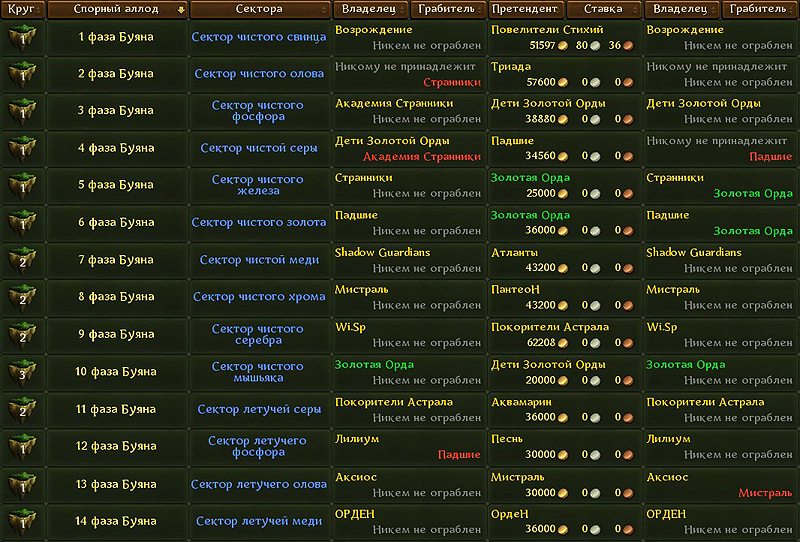Screen dimensions: 800x542
Task: Select the round 2 island icon for 7 фаза Буяна
Action: click(x=21, y=261)
